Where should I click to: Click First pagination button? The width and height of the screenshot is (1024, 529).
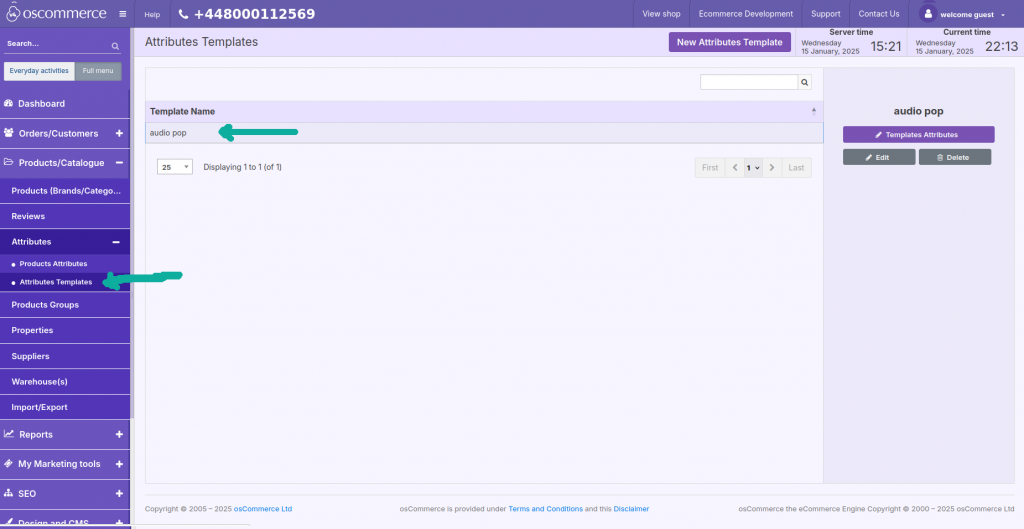(x=710, y=168)
